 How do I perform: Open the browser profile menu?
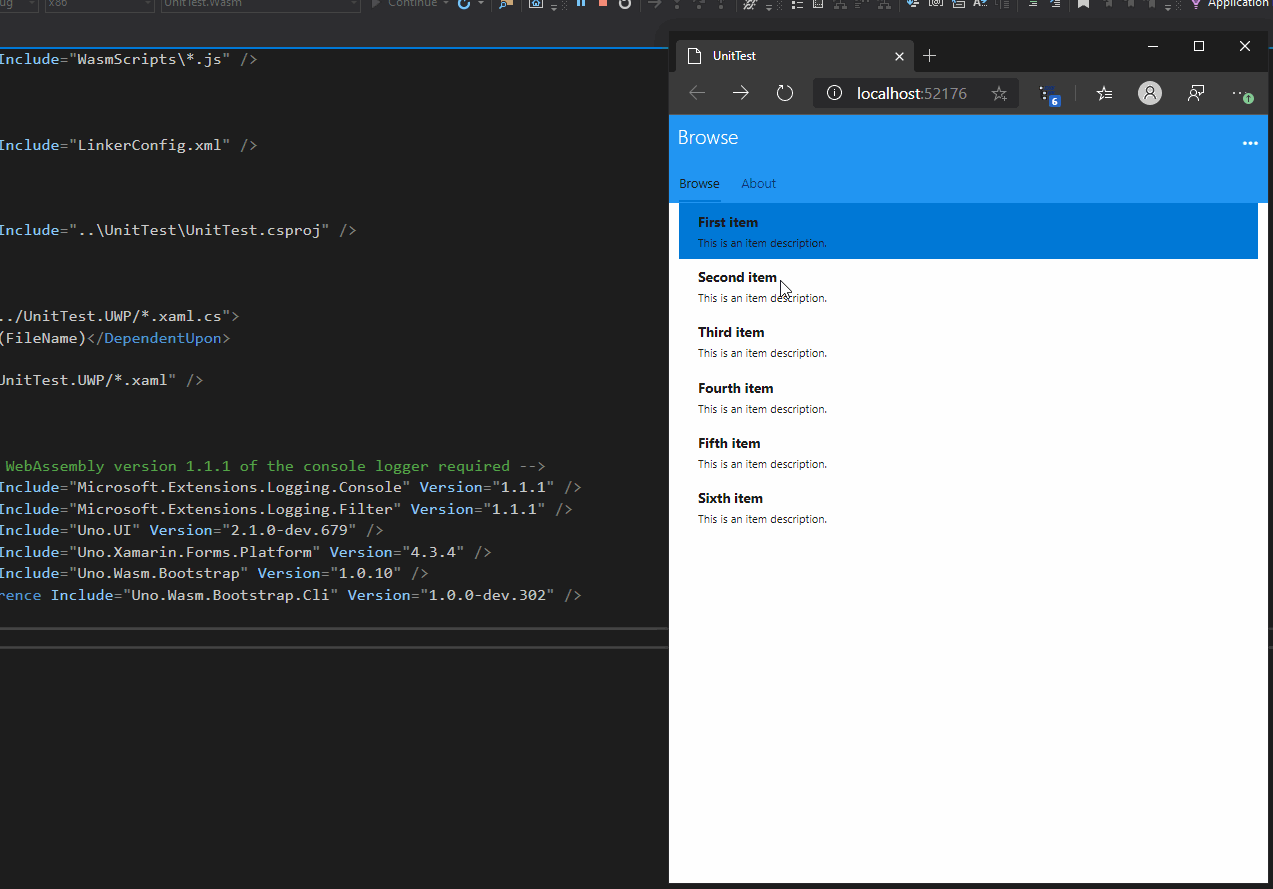[x=1150, y=93]
